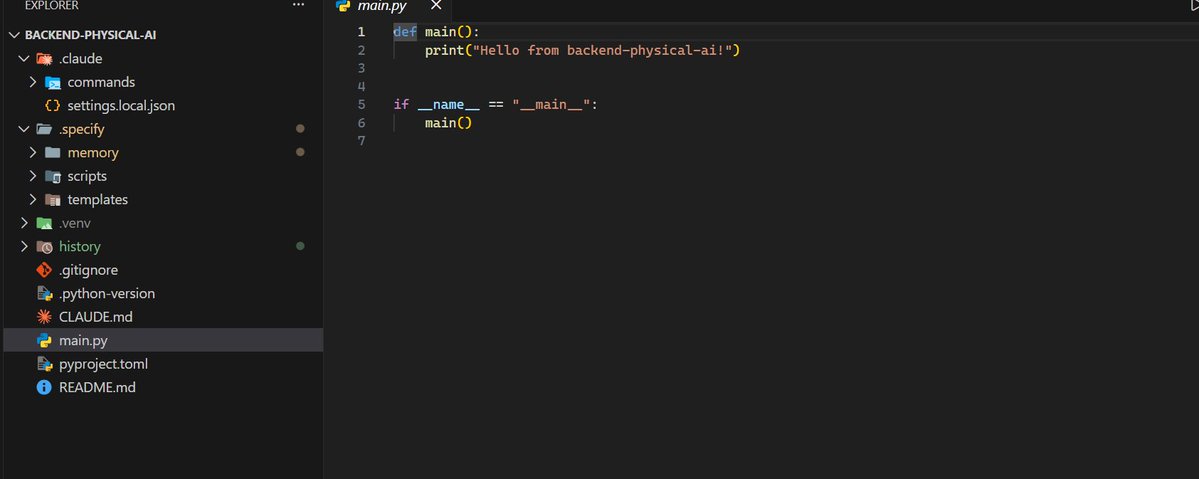
Task: Click line number 2 in the gutter
Action: click(361, 51)
